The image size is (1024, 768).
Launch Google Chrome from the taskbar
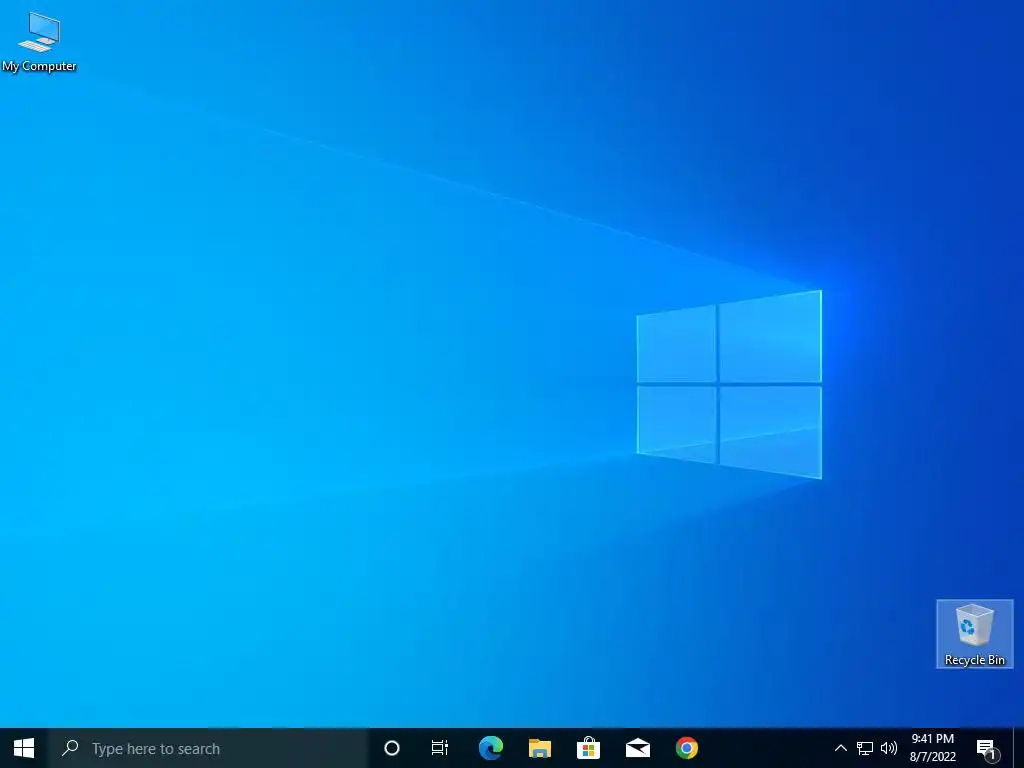[686, 748]
